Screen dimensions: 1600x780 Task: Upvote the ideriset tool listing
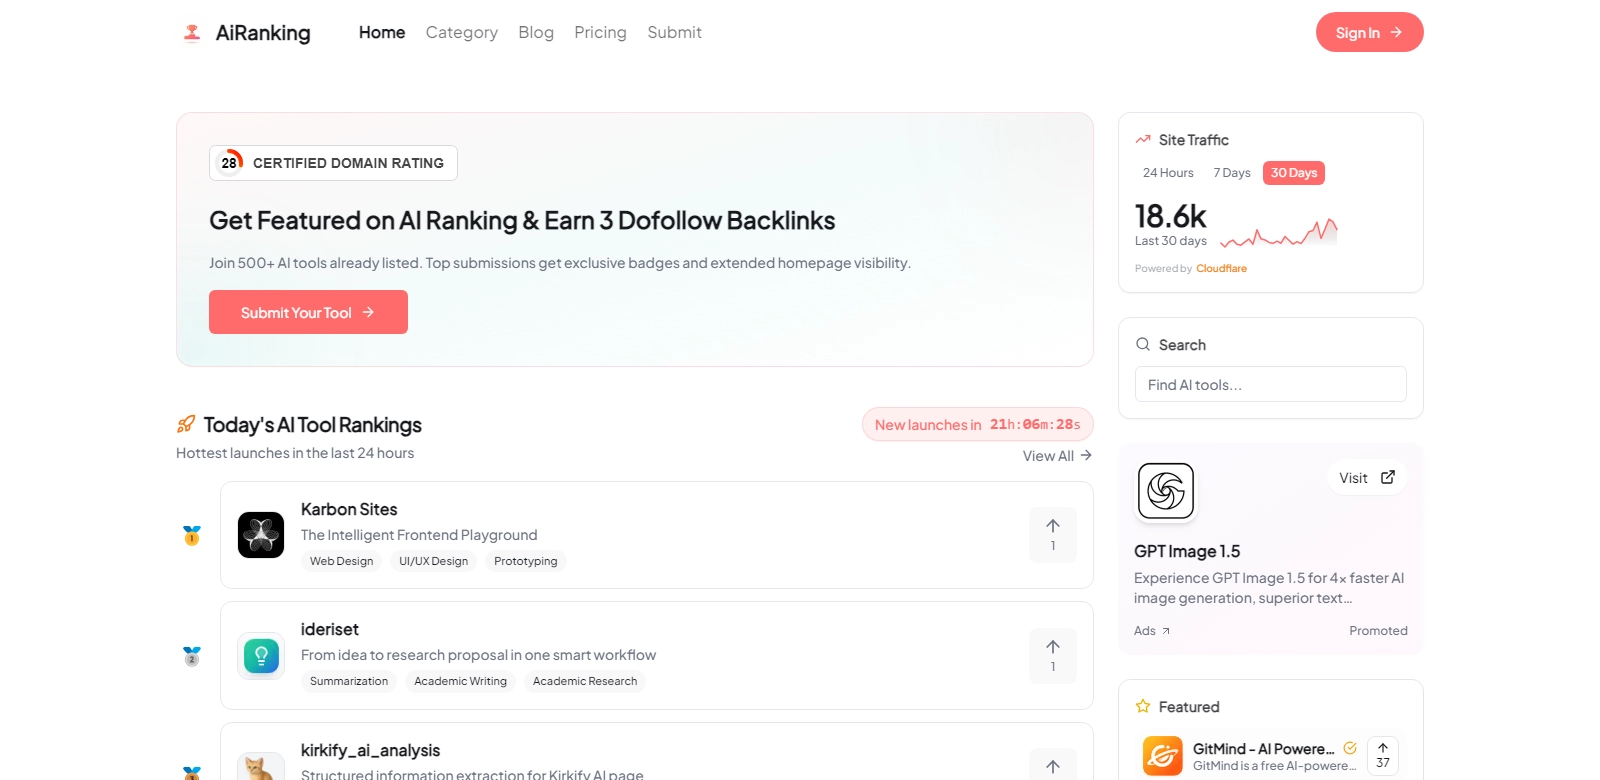[x=1052, y=656]
